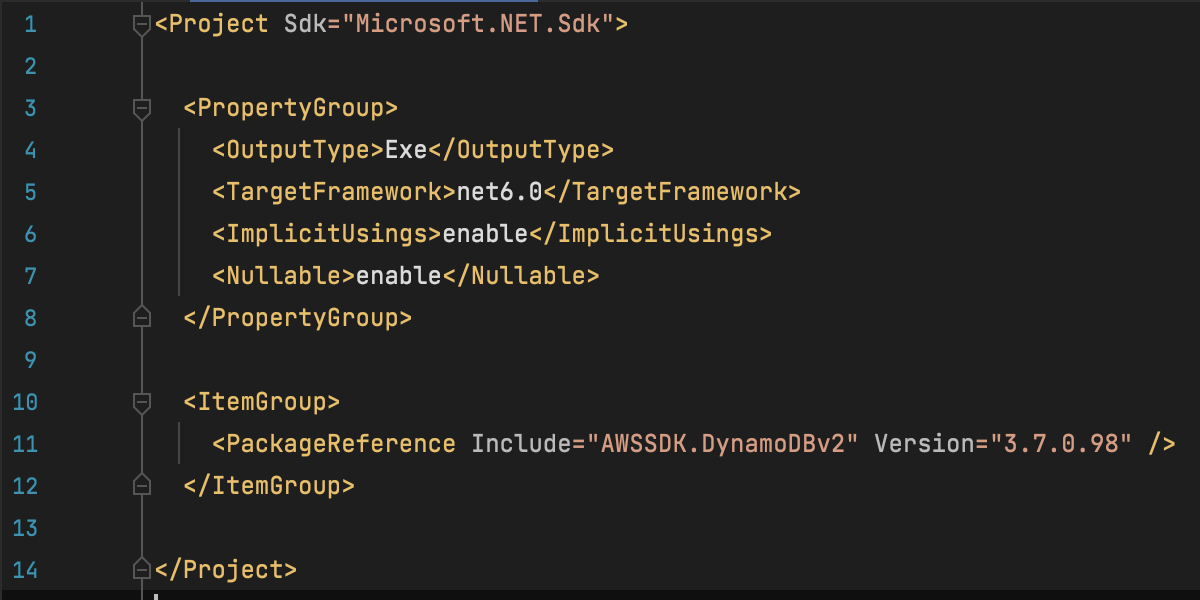Click the closing PropertyGroup tag text
Image resolution: width=1200 pixels, height=600 pixels.
point(298,318)
